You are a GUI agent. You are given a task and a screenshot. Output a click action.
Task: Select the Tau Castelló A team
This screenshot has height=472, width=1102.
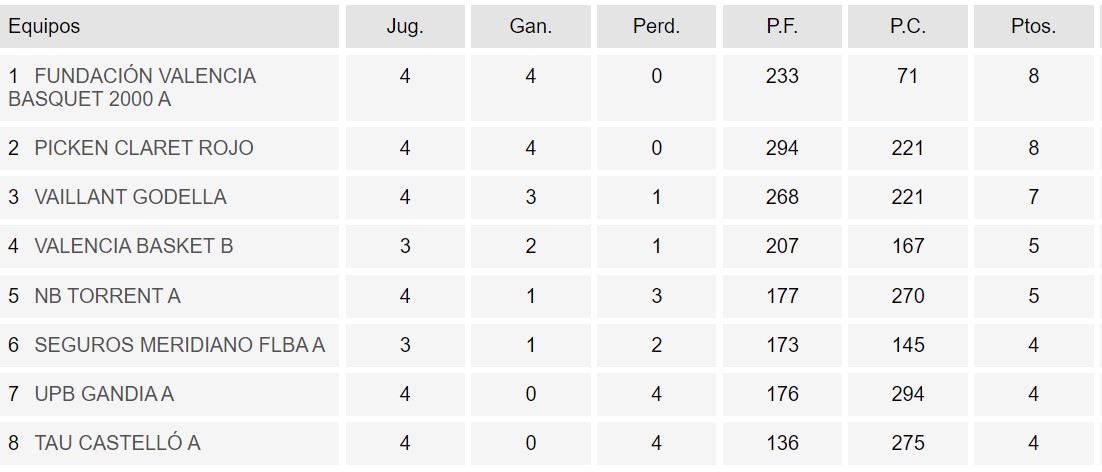point(117,443)
